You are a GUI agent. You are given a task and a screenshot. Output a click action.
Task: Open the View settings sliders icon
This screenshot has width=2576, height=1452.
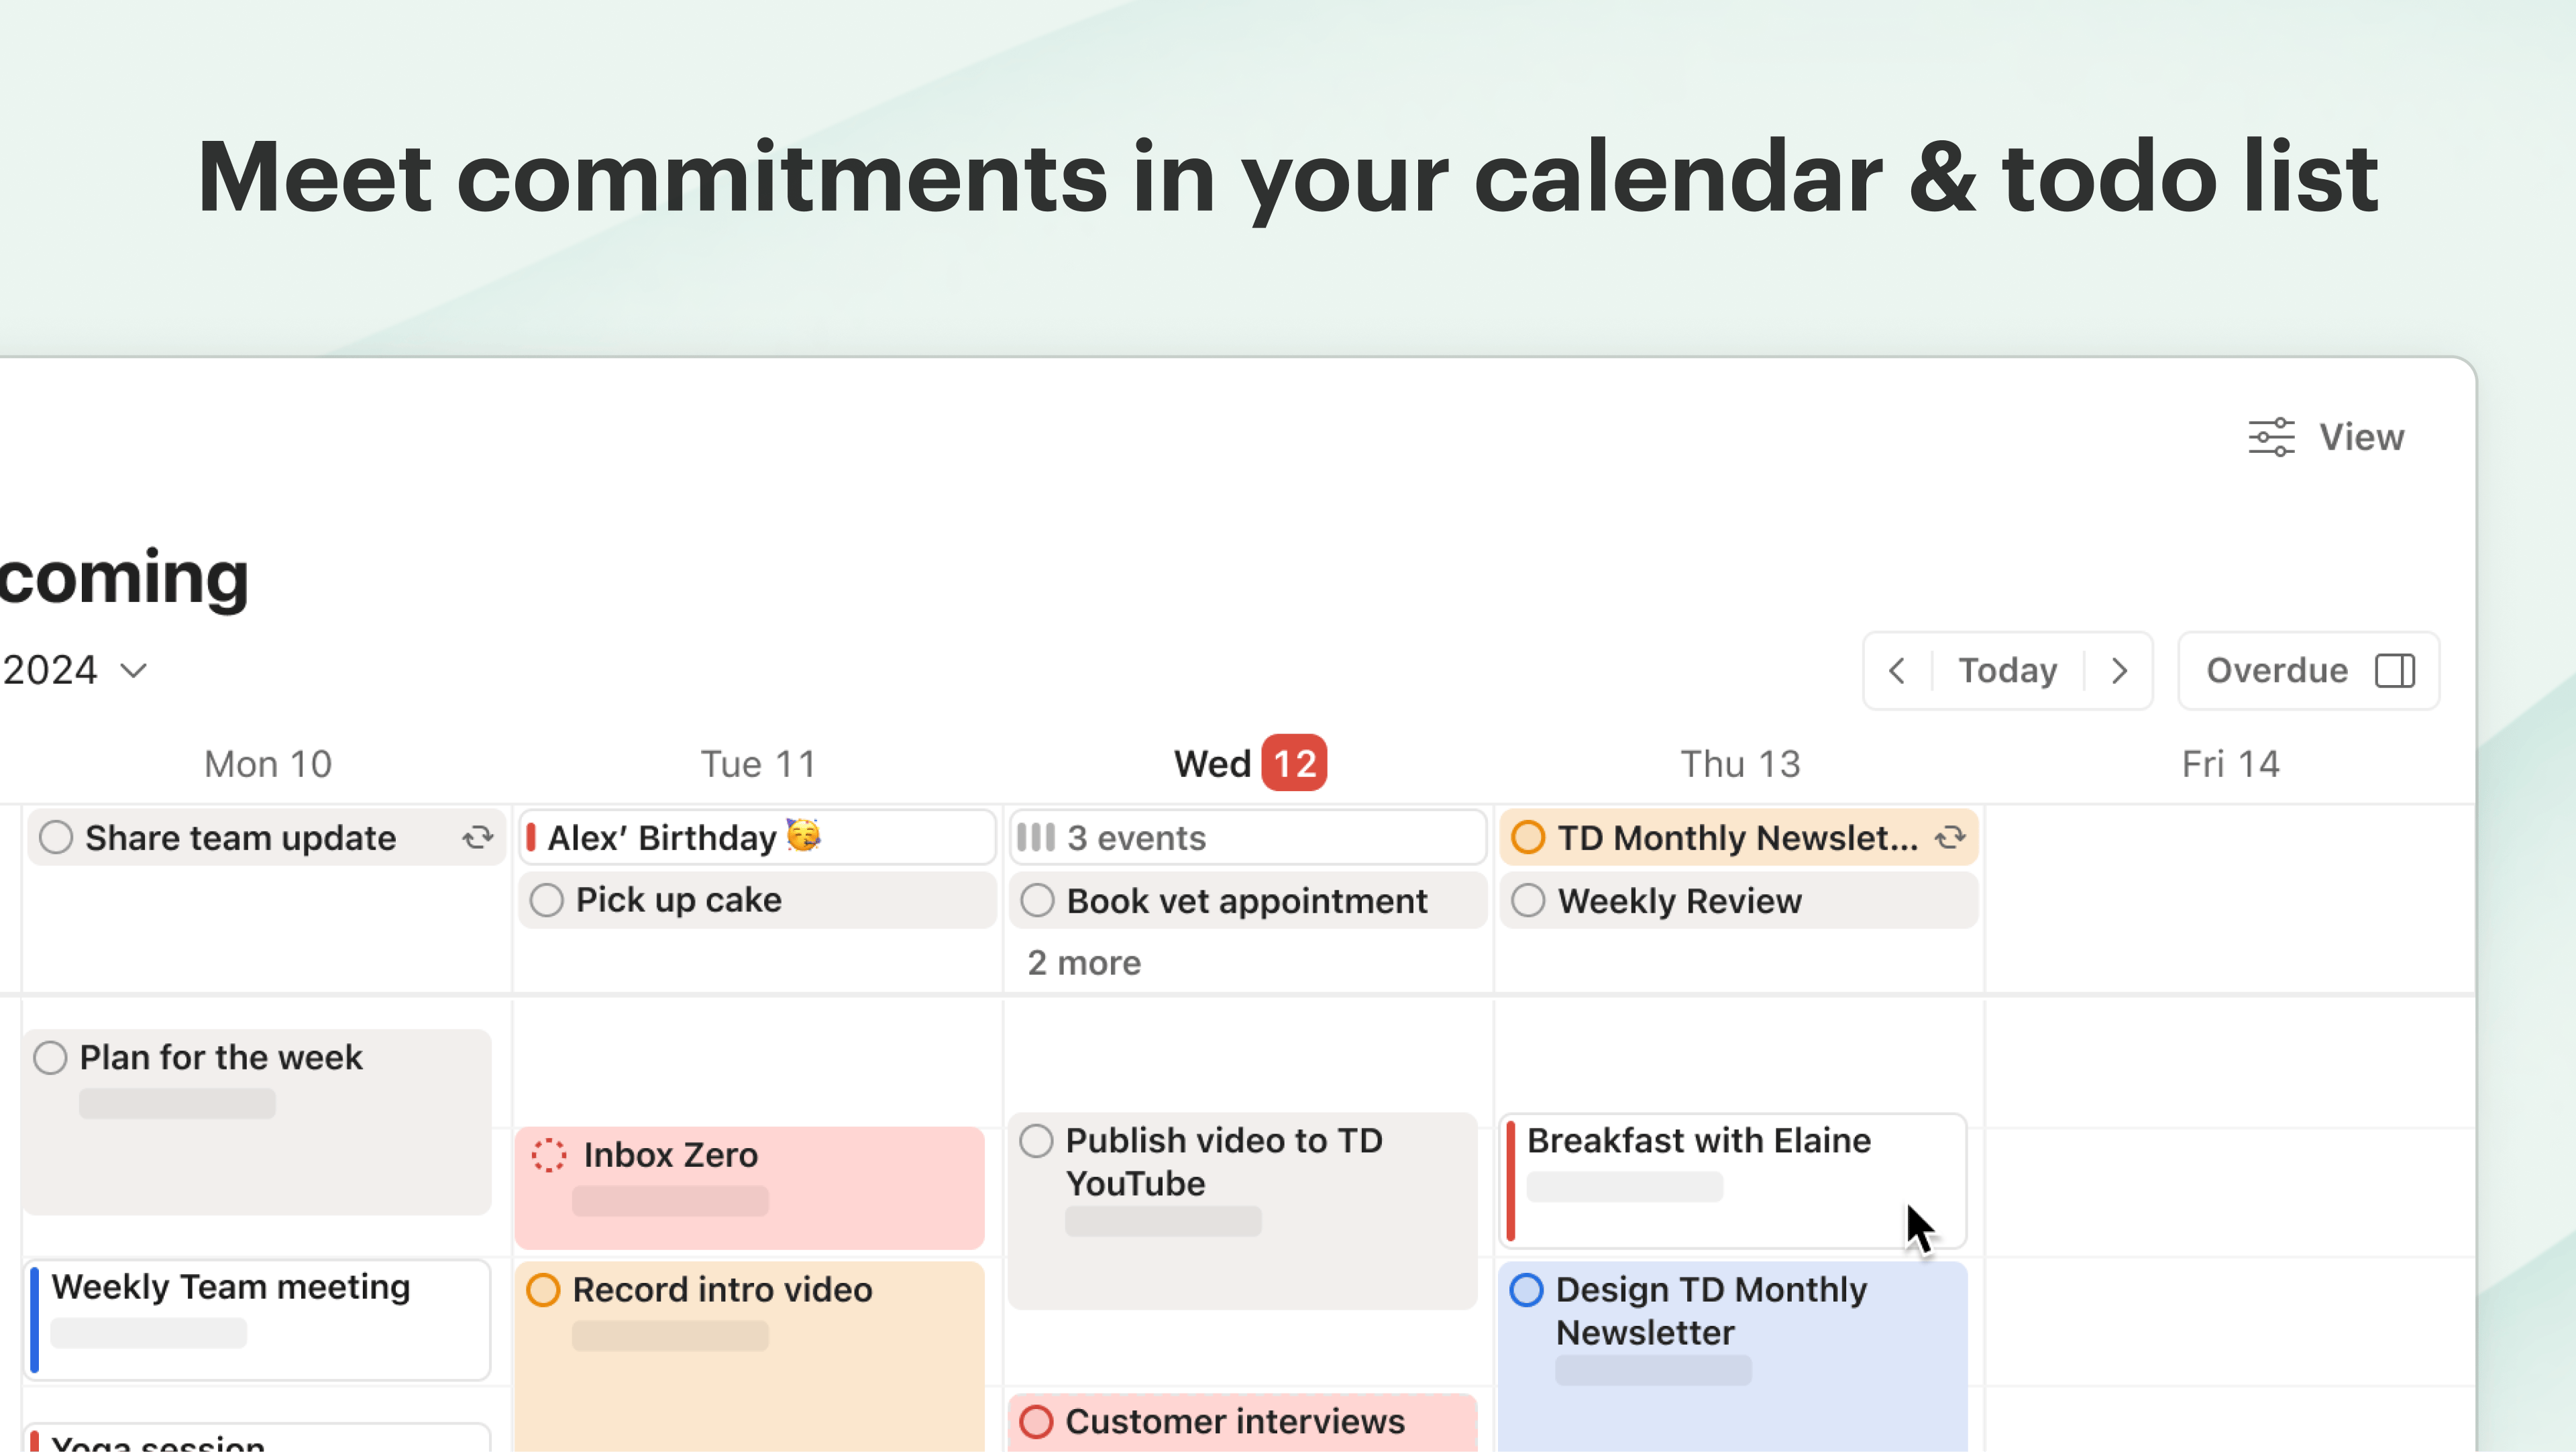2271,437
